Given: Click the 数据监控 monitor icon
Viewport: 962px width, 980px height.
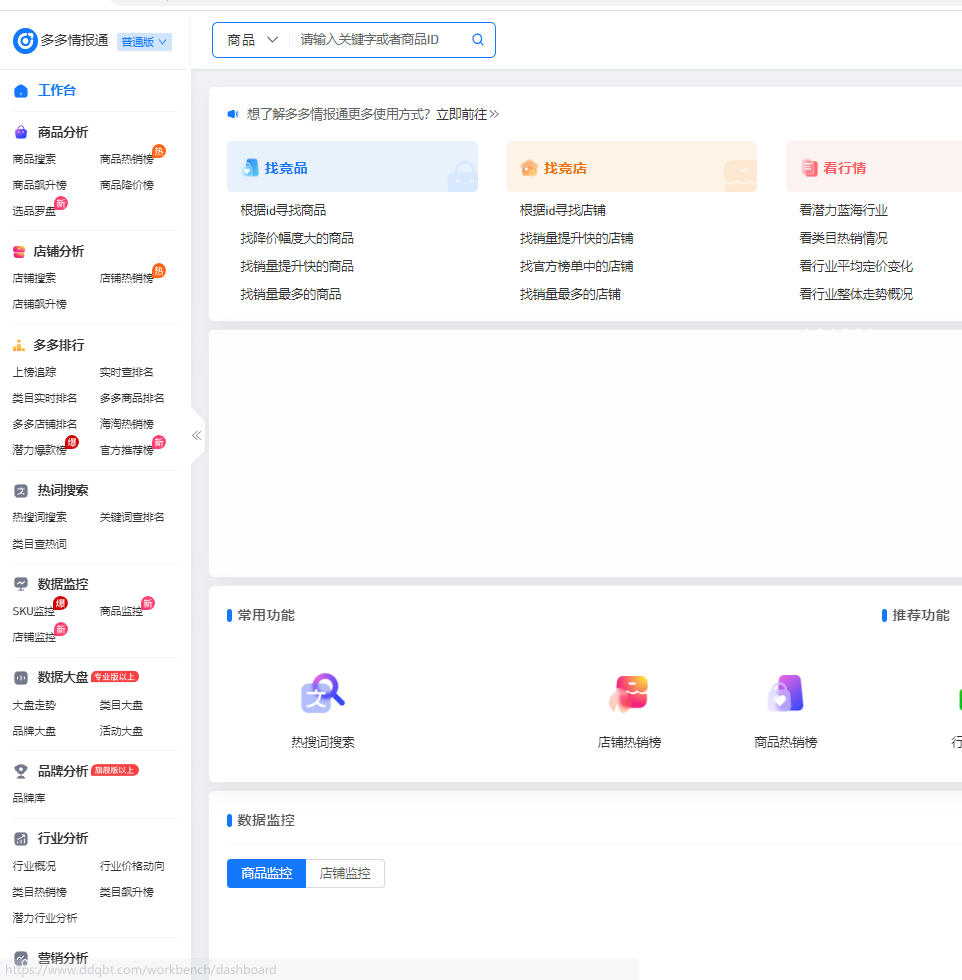Looking at the screenshot, I should (x=21, y=584).
